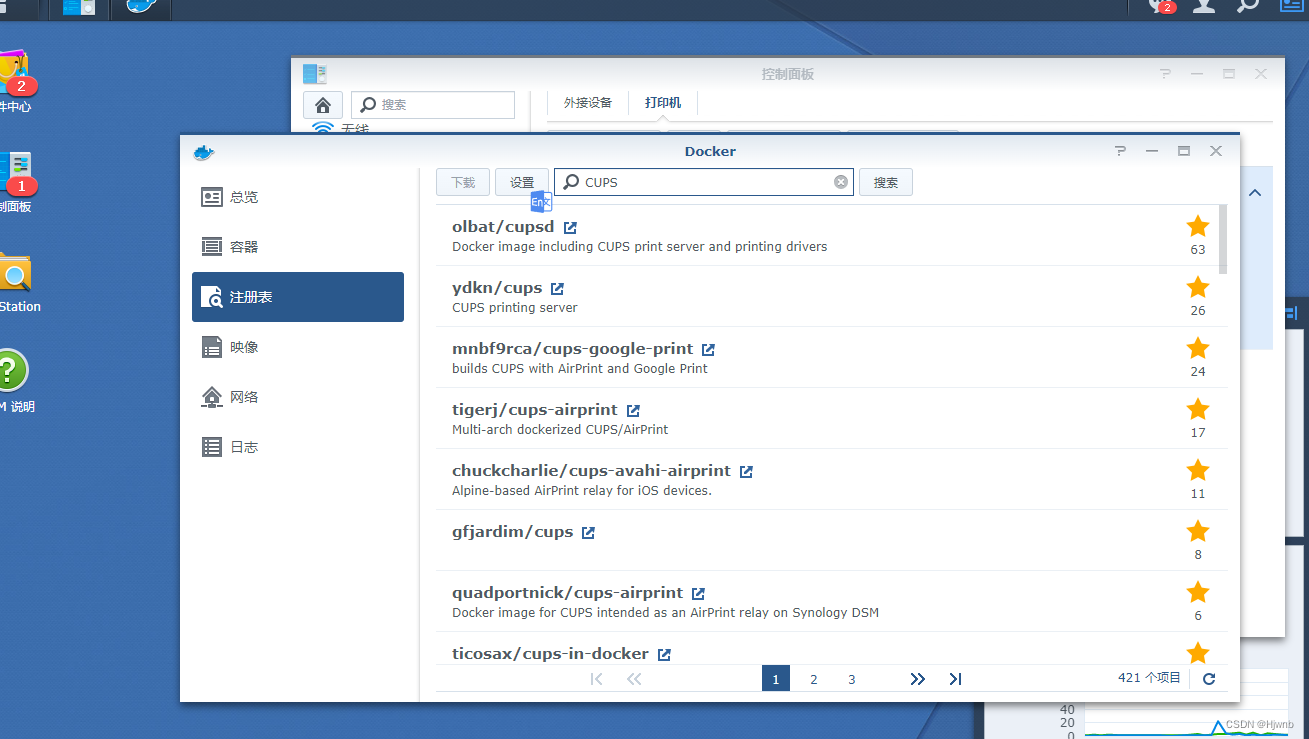Screen dimensions: 1309x739
Task: Select current page 1 button
Action: tap(776, 679)
